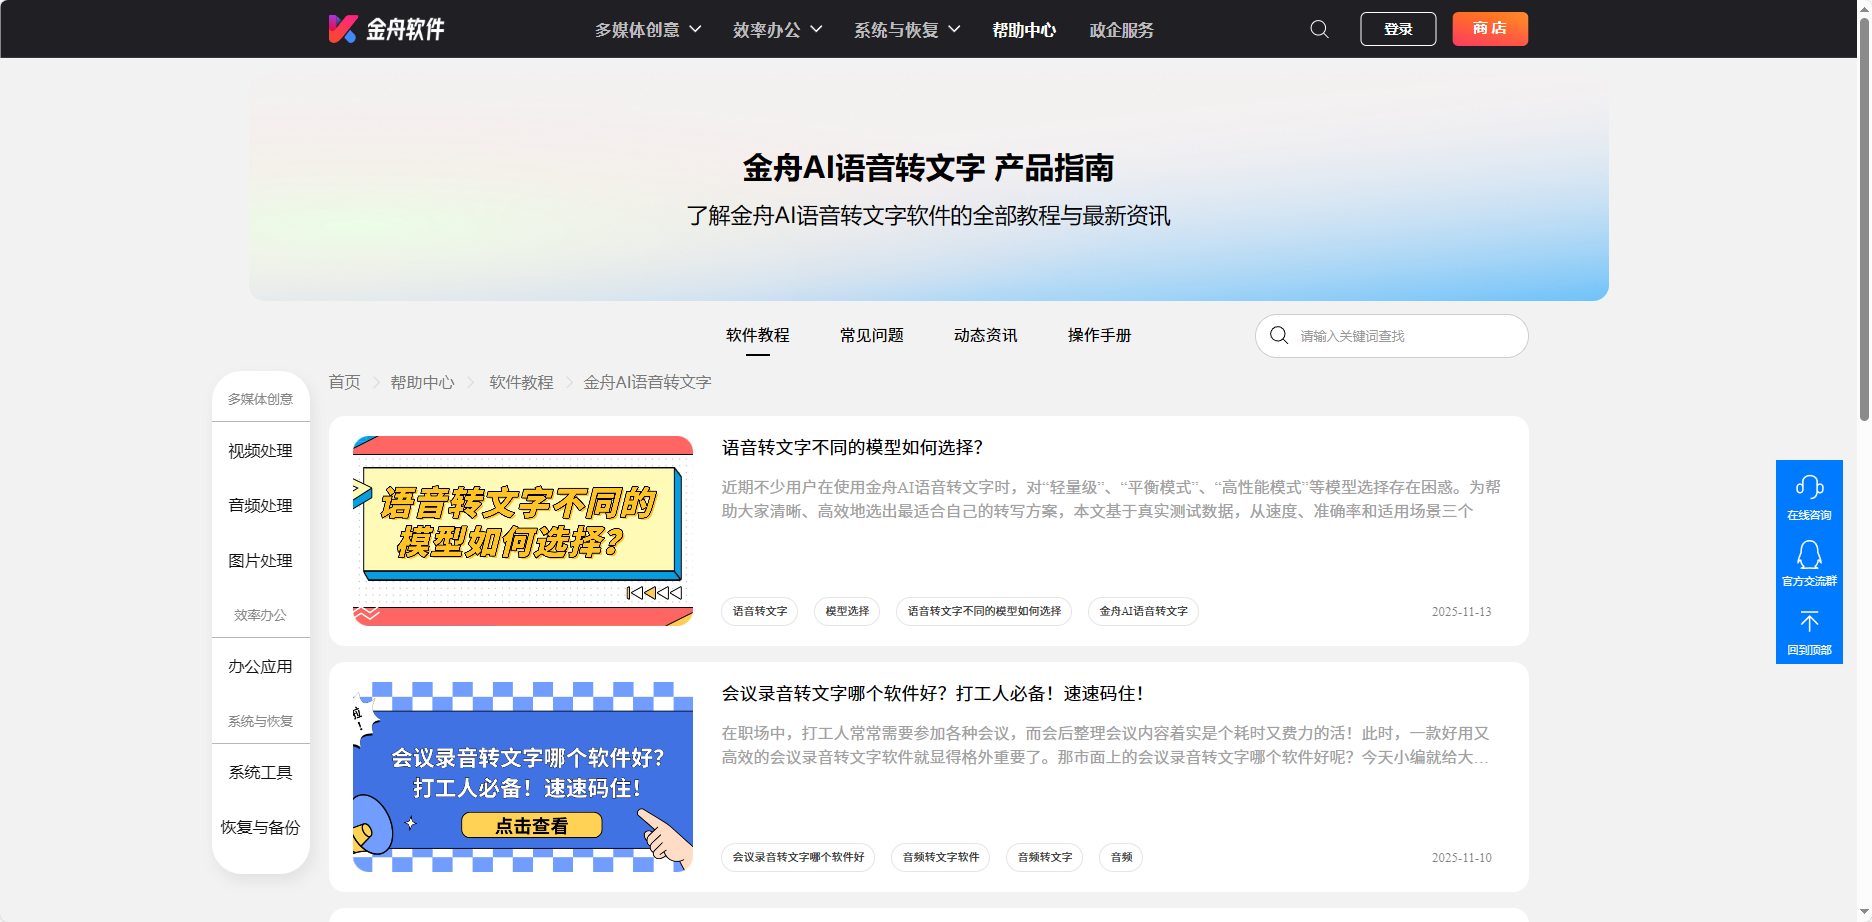The width and height of the screenshot is (1872, 922).
Task: Expand the 多媒体创意 dropdown menu
Action: (x=648, y=30)
